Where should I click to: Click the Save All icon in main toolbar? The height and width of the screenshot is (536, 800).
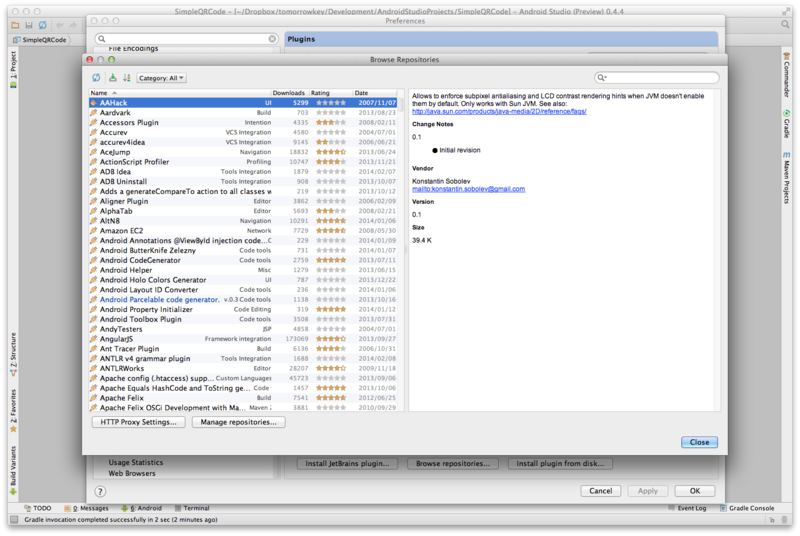point(29,25)
